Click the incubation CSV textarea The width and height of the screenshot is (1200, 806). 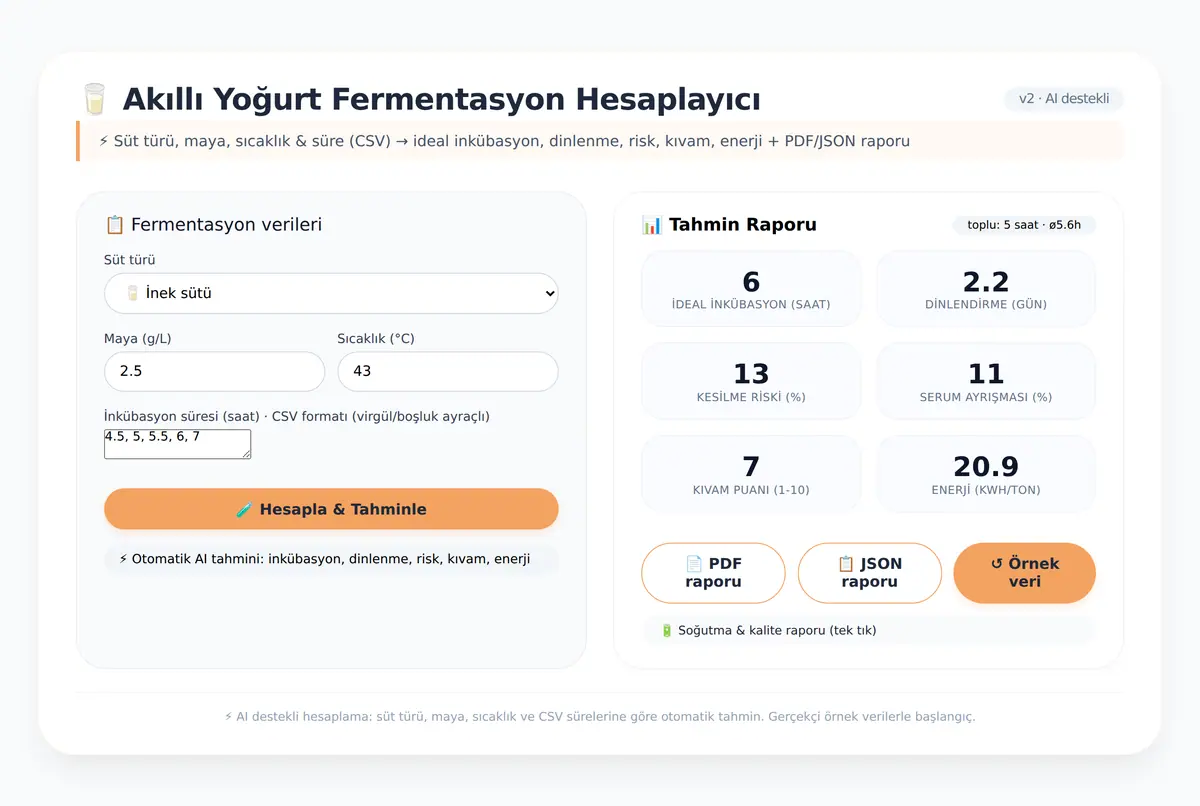click(x=177, y=444)
